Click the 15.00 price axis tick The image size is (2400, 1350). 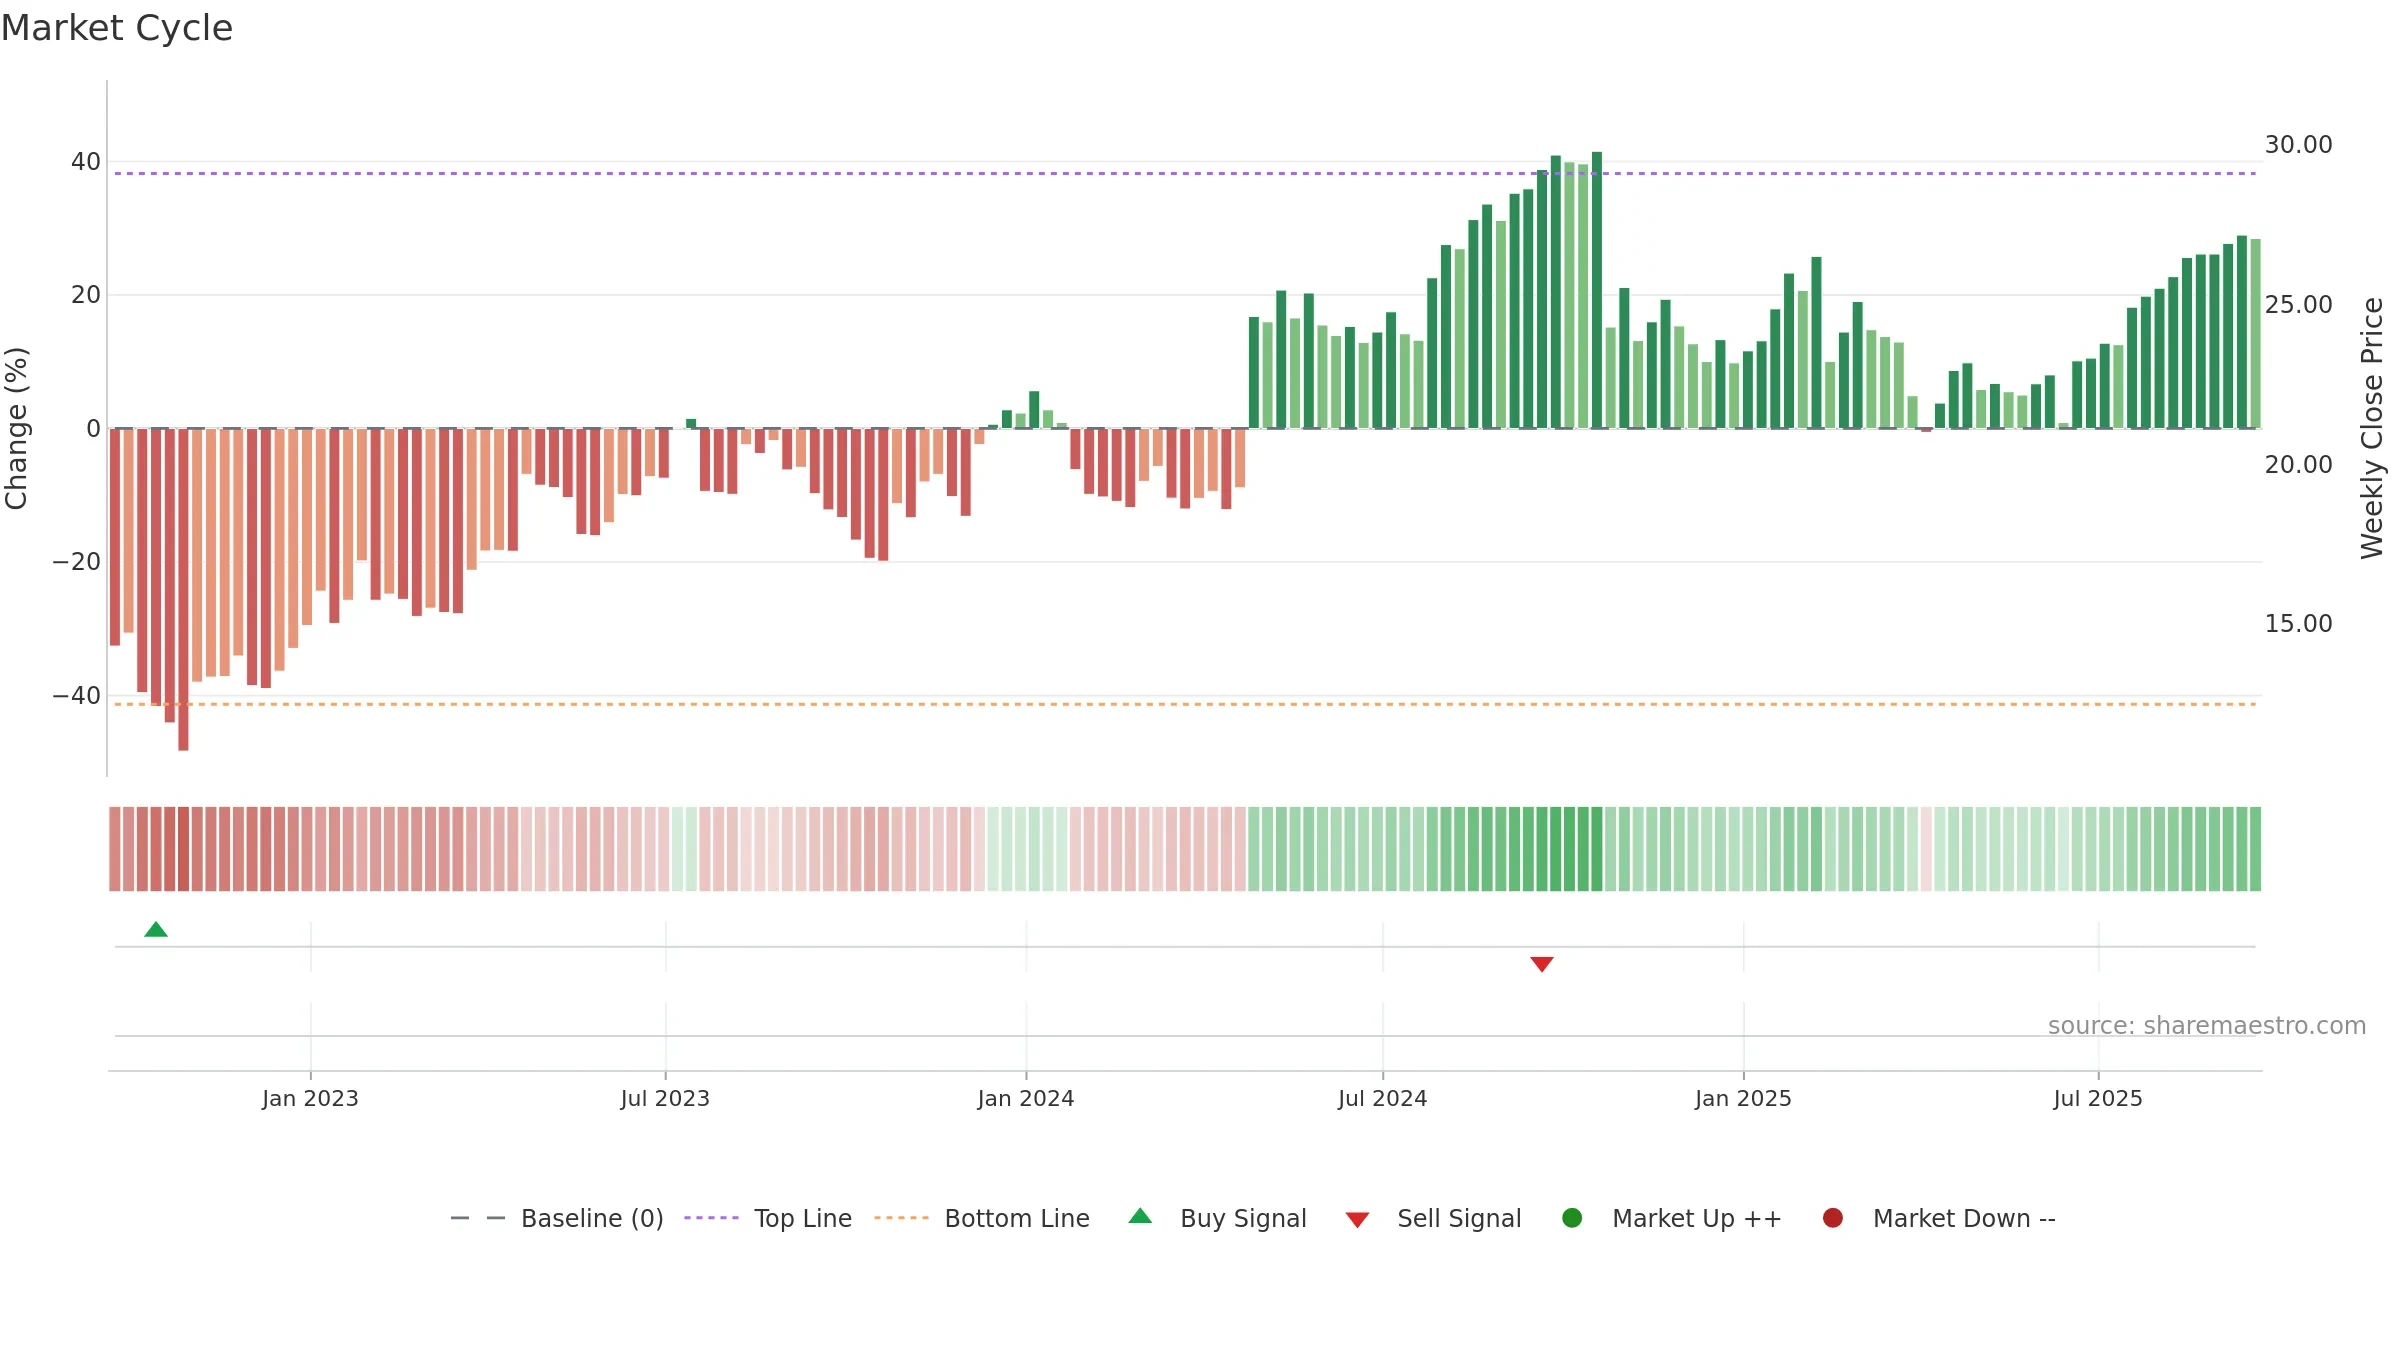2298,624
